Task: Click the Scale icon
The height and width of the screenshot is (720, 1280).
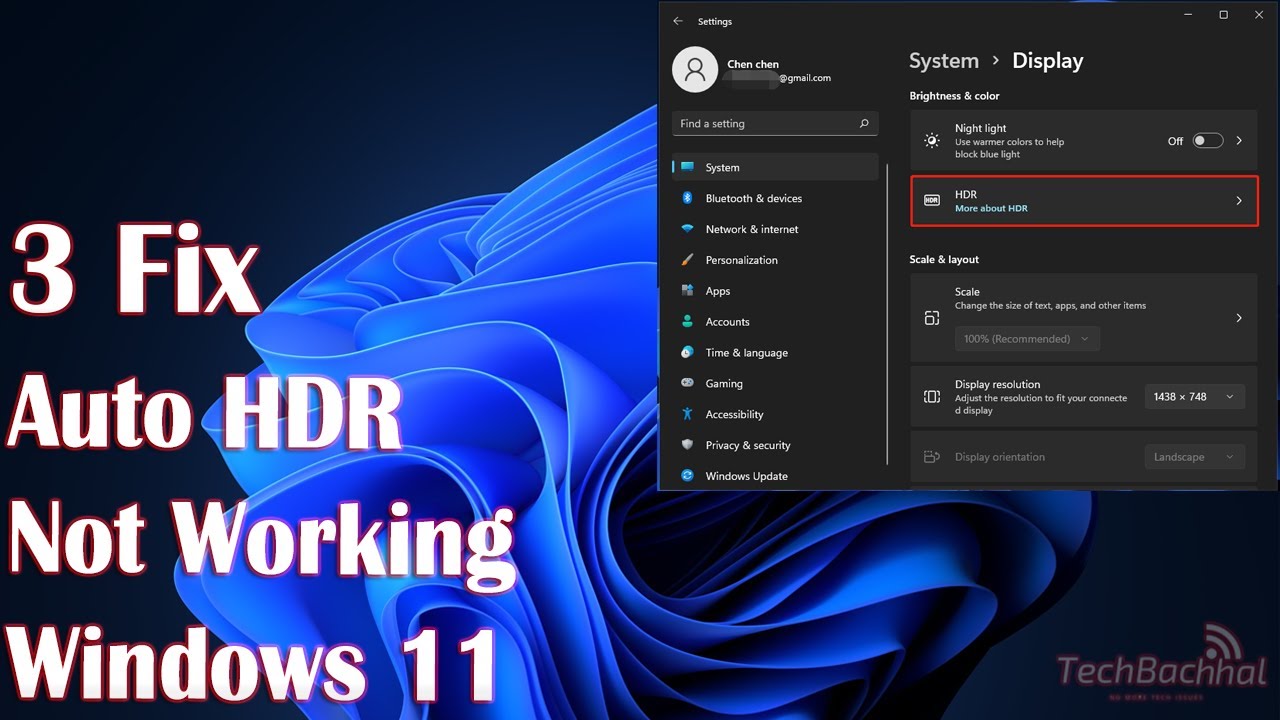Action: (x=932, y=318)
